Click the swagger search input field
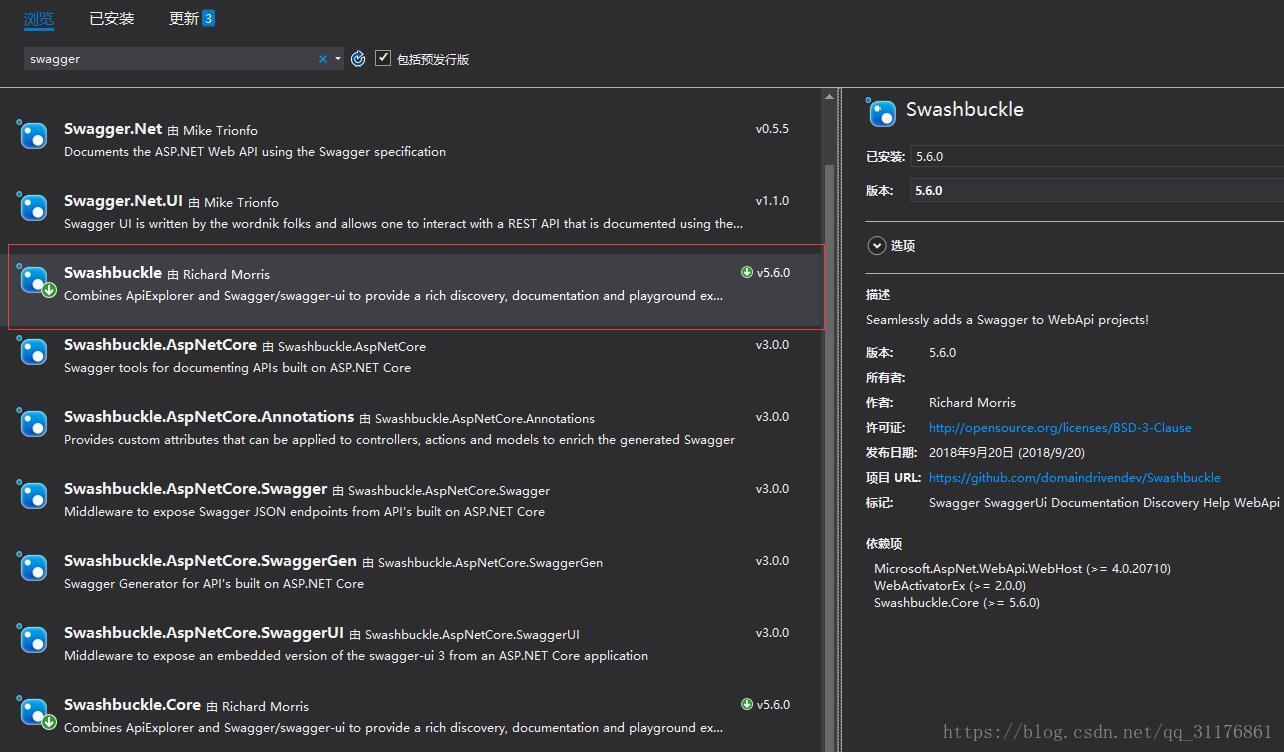 point(170,59)
